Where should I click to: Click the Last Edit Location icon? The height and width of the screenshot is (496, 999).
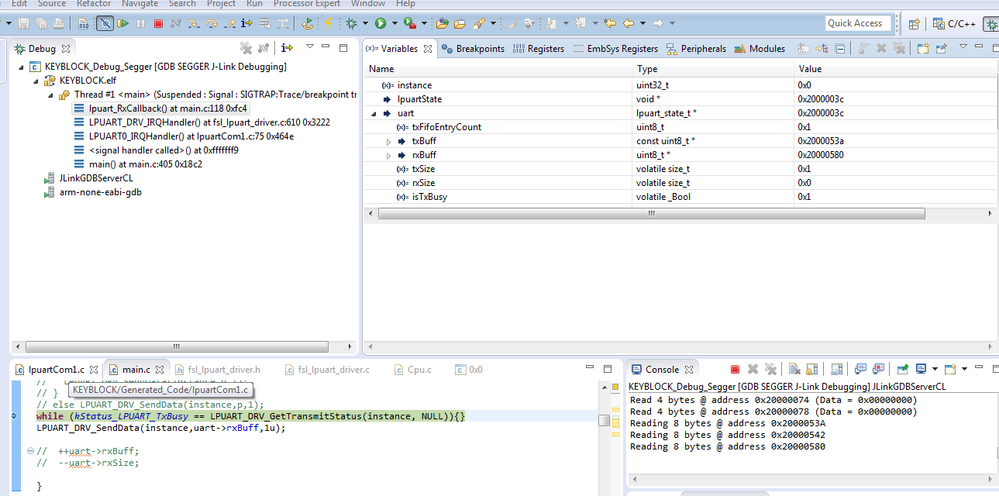(610, 24)
